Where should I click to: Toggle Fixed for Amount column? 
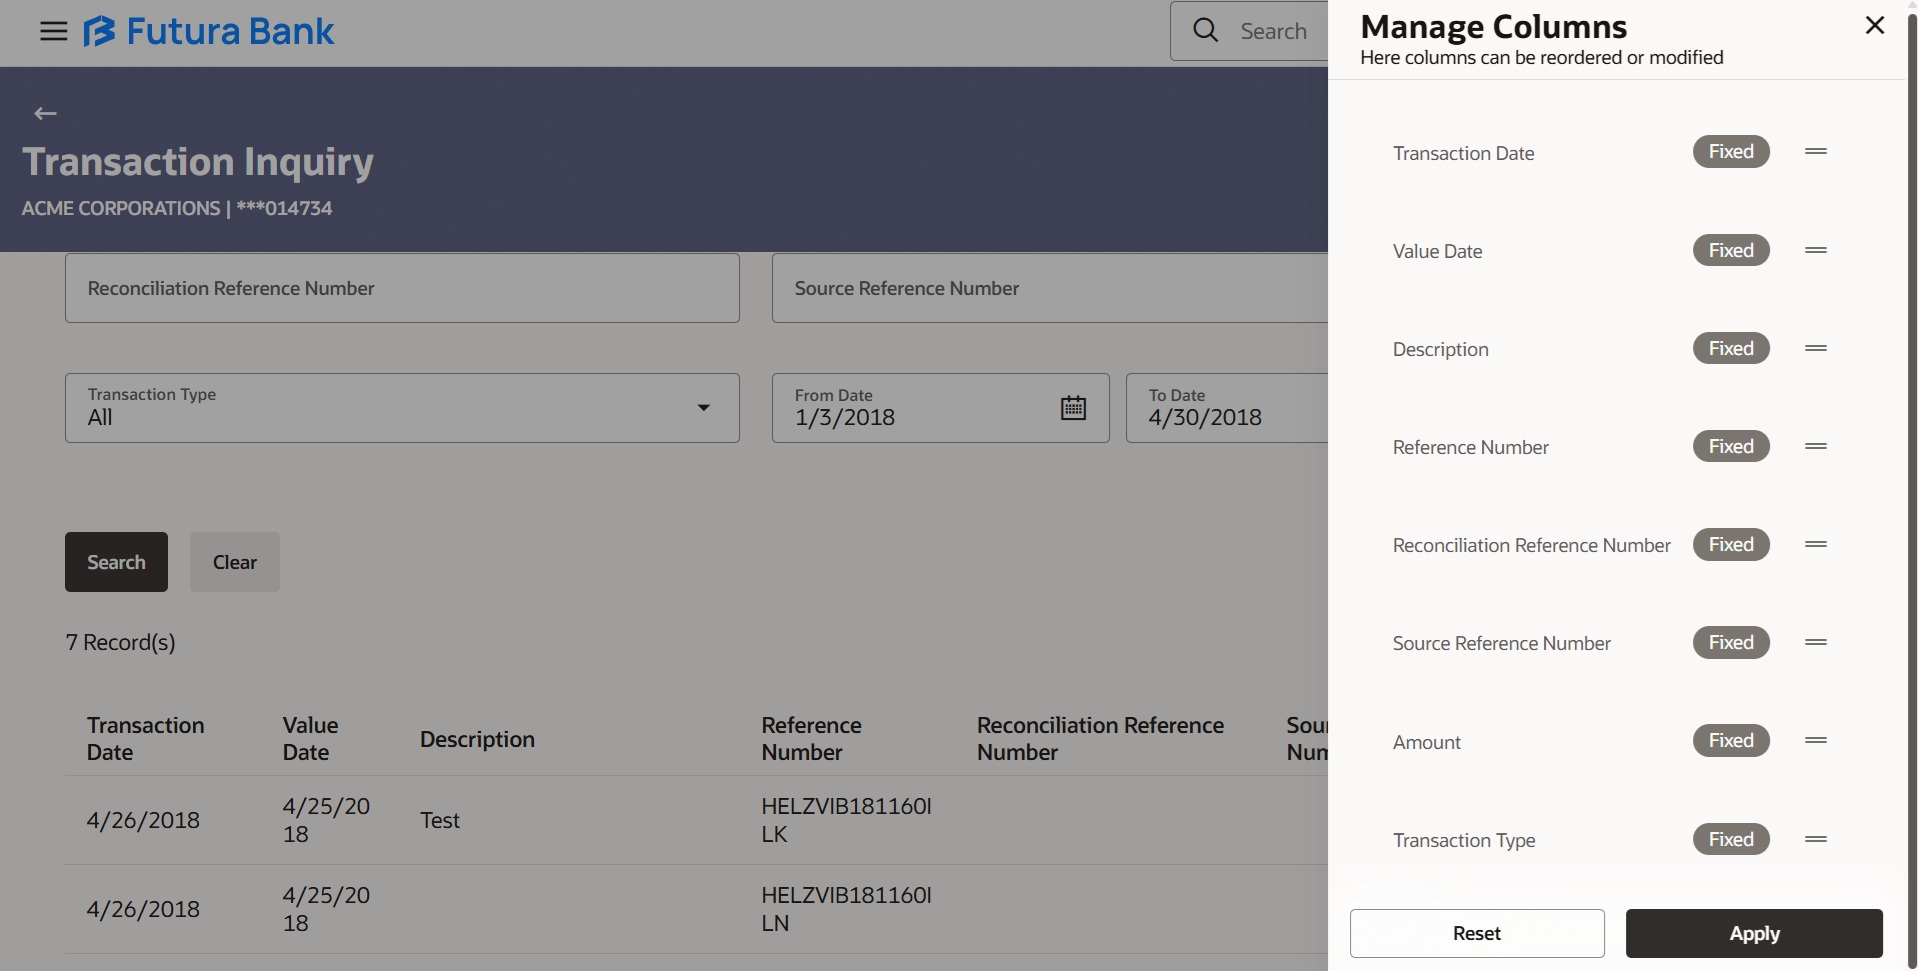coord(1731,740)
